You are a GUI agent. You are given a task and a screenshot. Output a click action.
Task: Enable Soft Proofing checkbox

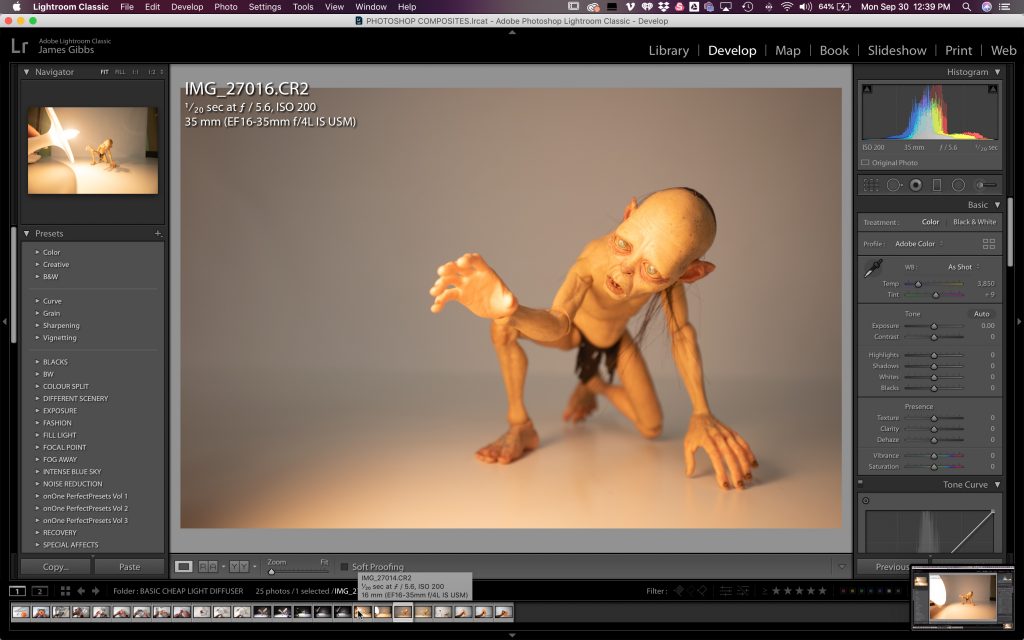(x=344, y=567)
